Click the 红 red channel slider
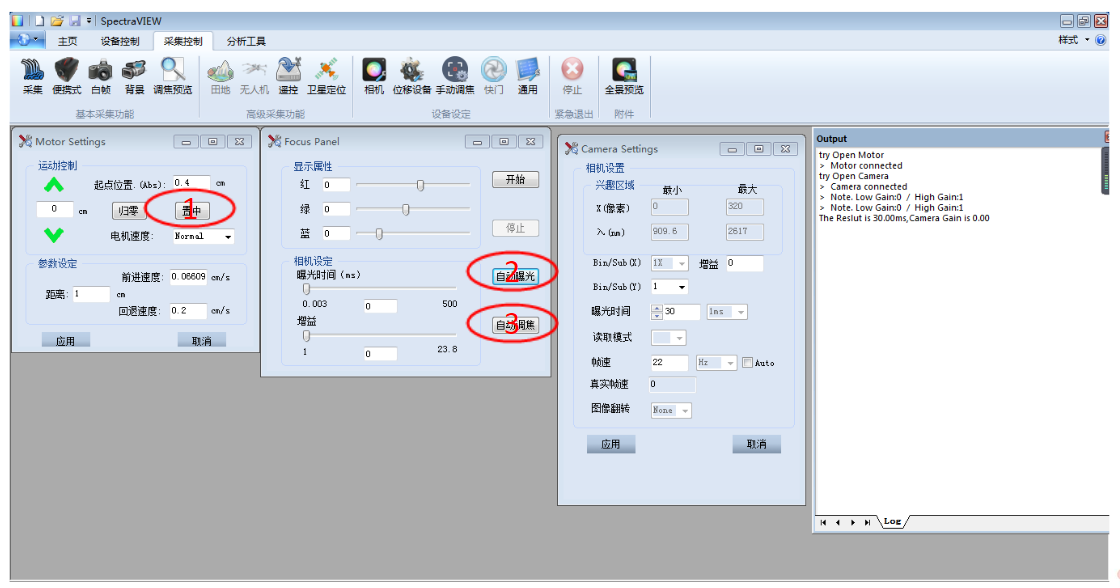The height and width of the screenshot is (588, 1120). click(420, 185)
